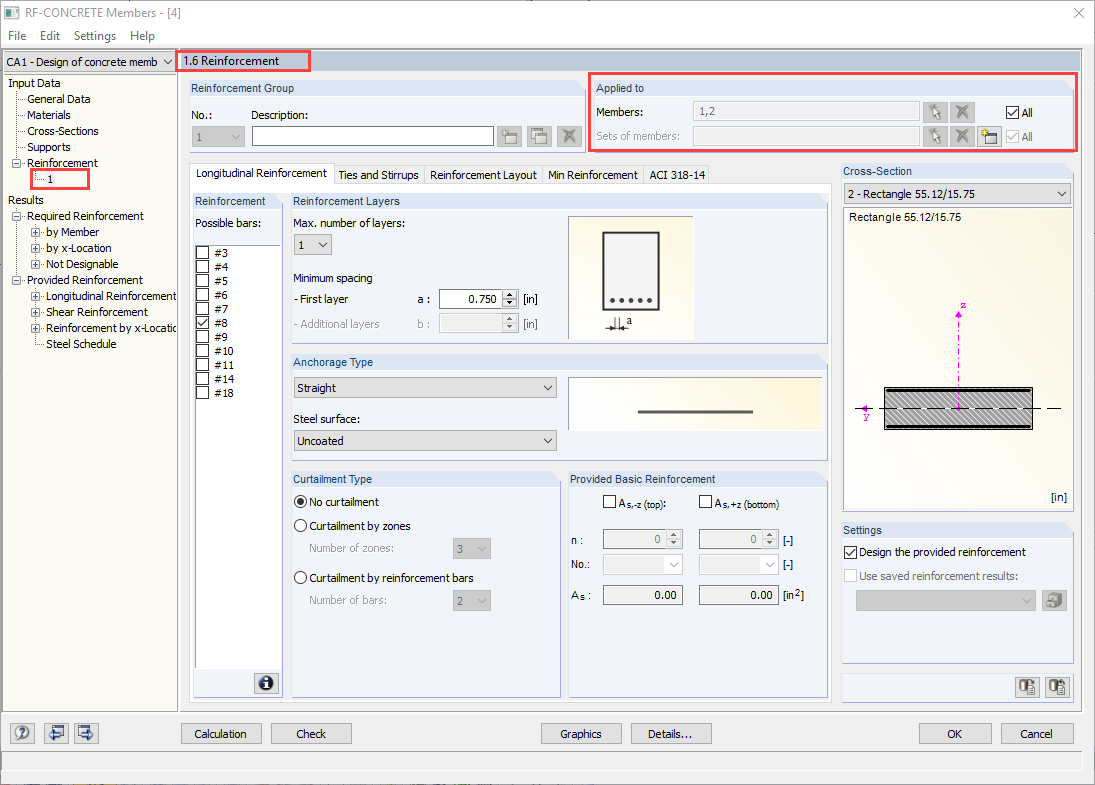Open the Anchorage Type Straight dropdown
This screenshot has width=1095, height=785.
point(425,388)
